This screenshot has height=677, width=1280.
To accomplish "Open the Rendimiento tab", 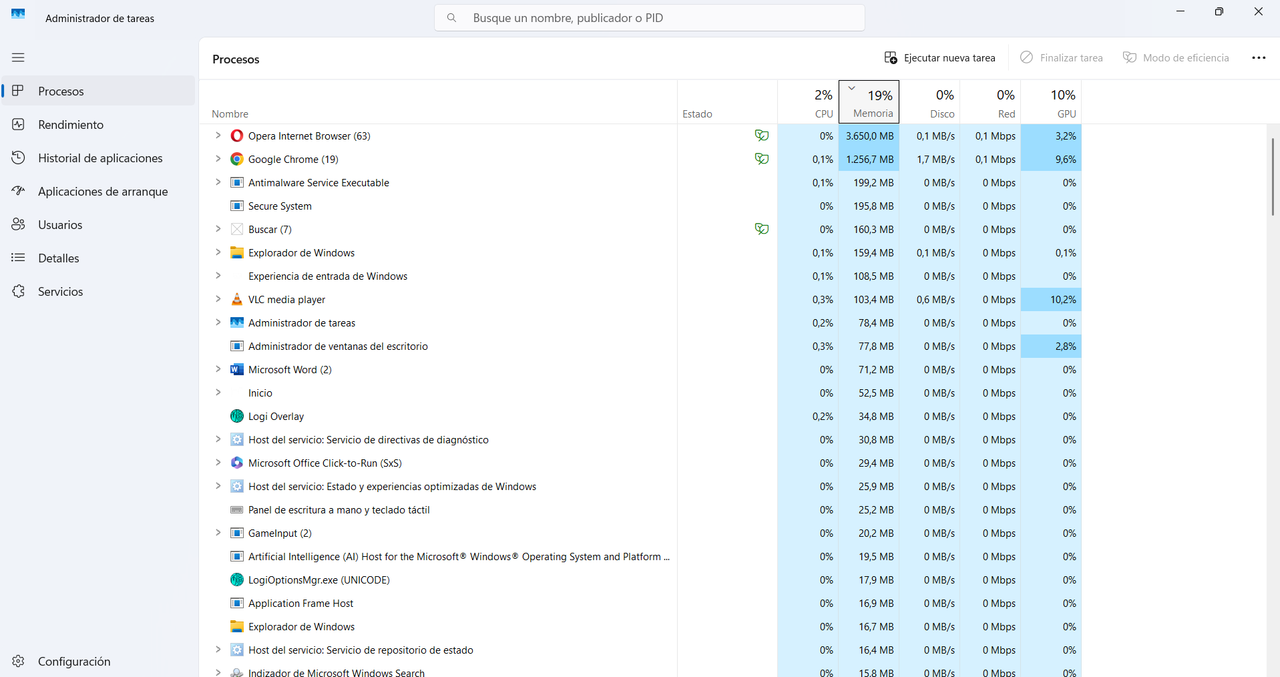I will [98, 124].
